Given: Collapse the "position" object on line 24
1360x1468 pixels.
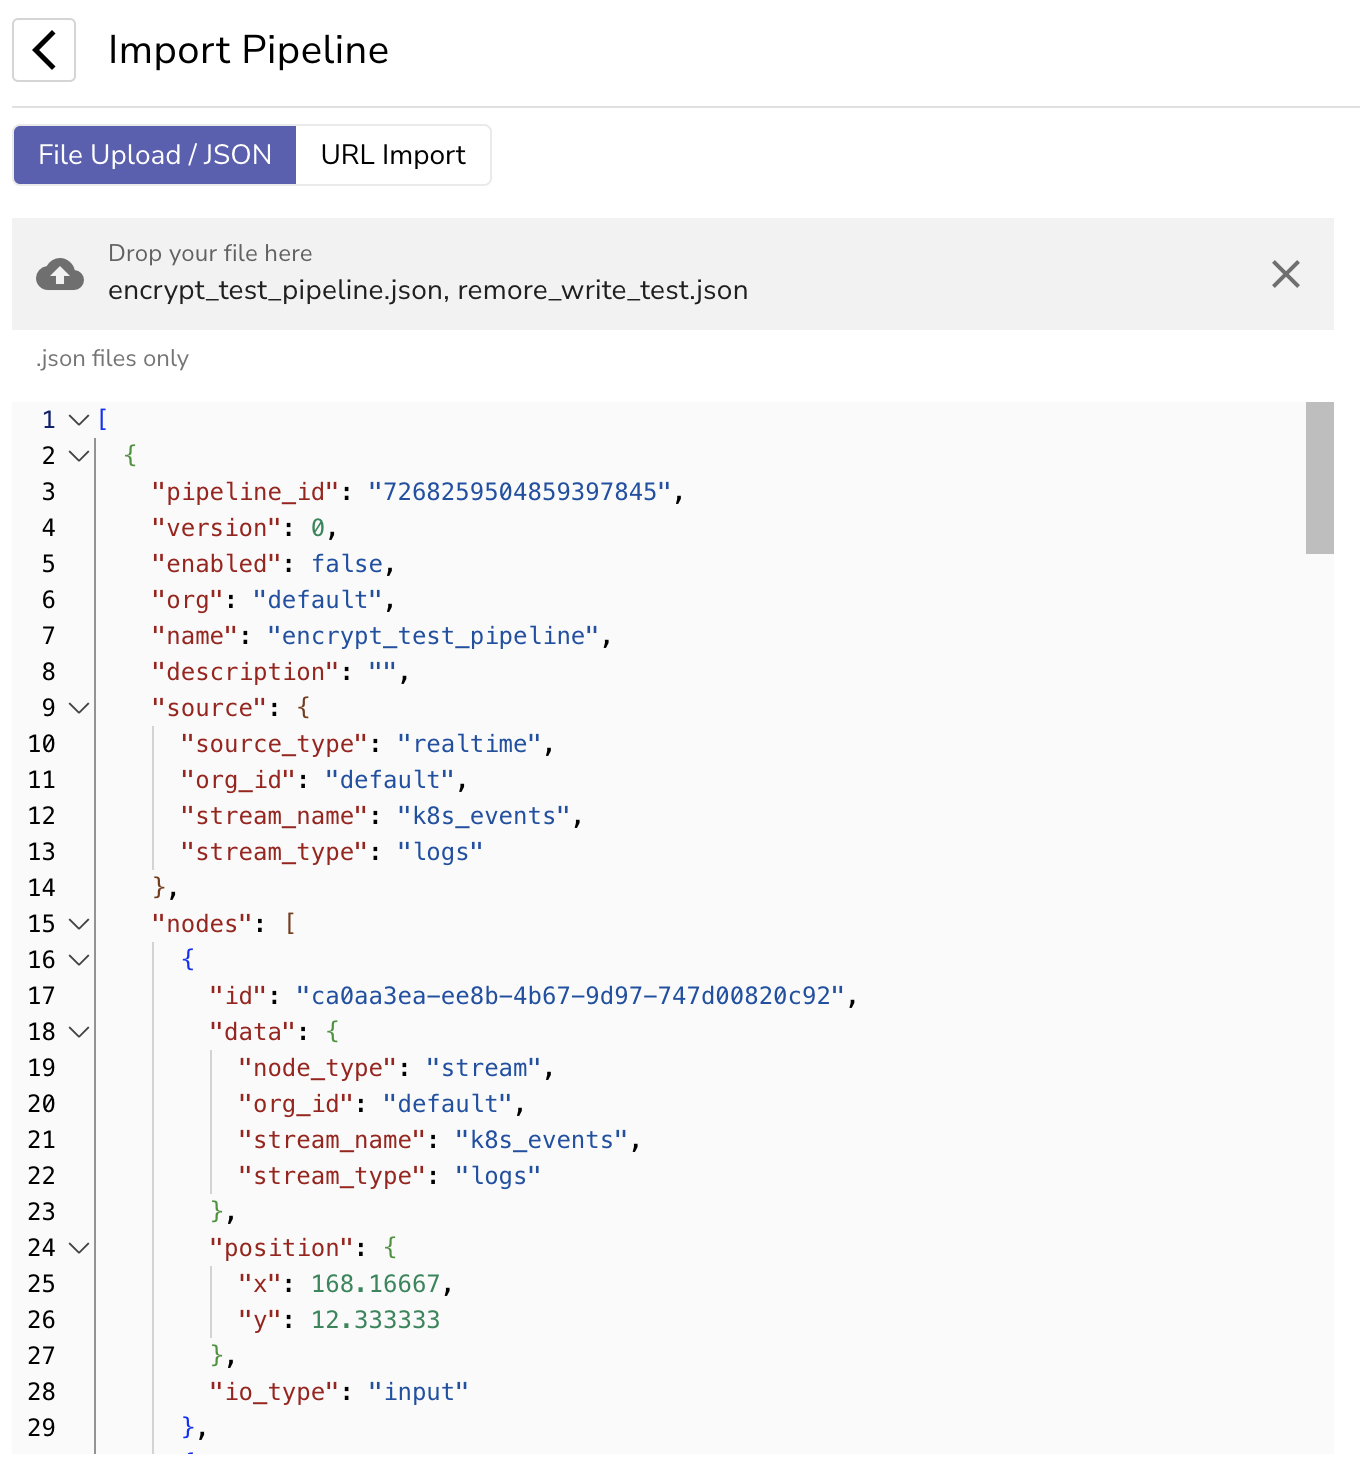Looking at the screenshot, I should [x=79, y=1248].
